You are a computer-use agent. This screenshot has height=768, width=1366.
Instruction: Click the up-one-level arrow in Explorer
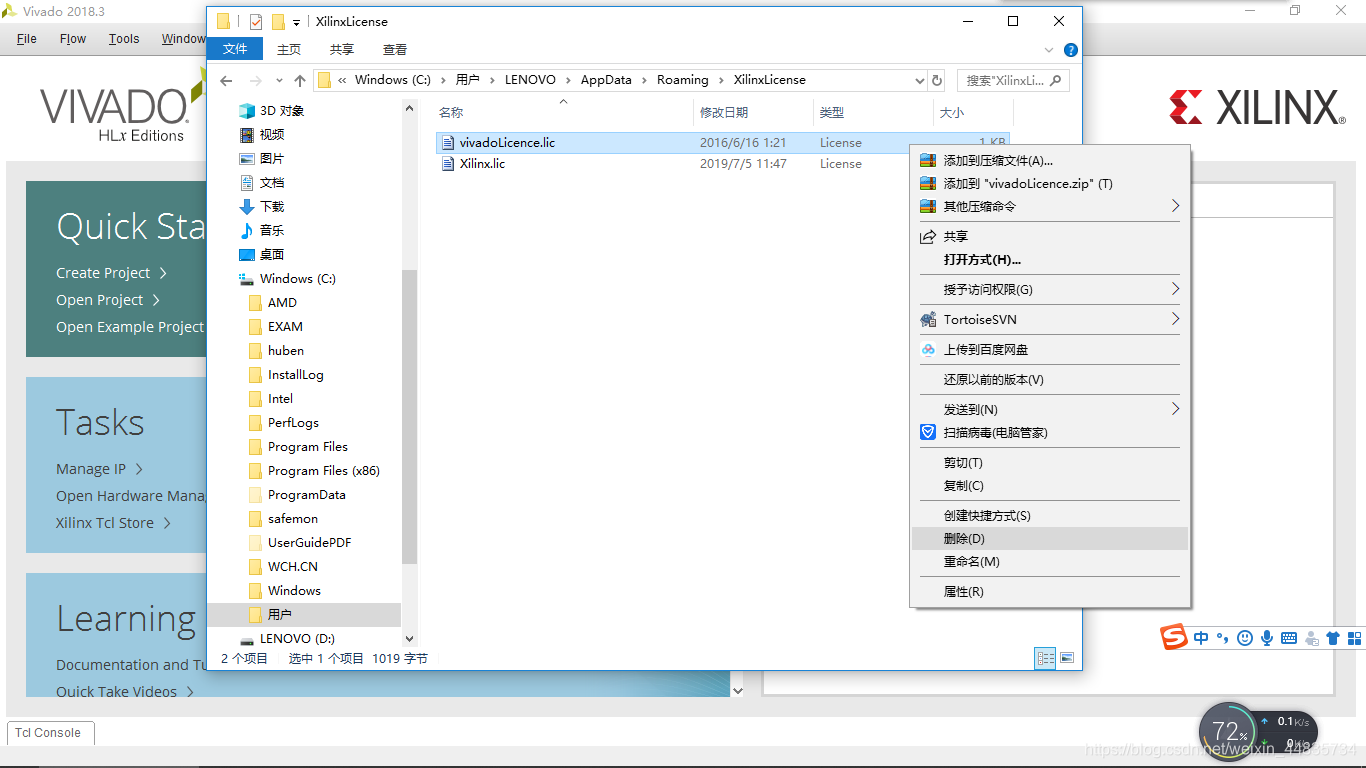(300, 80)
